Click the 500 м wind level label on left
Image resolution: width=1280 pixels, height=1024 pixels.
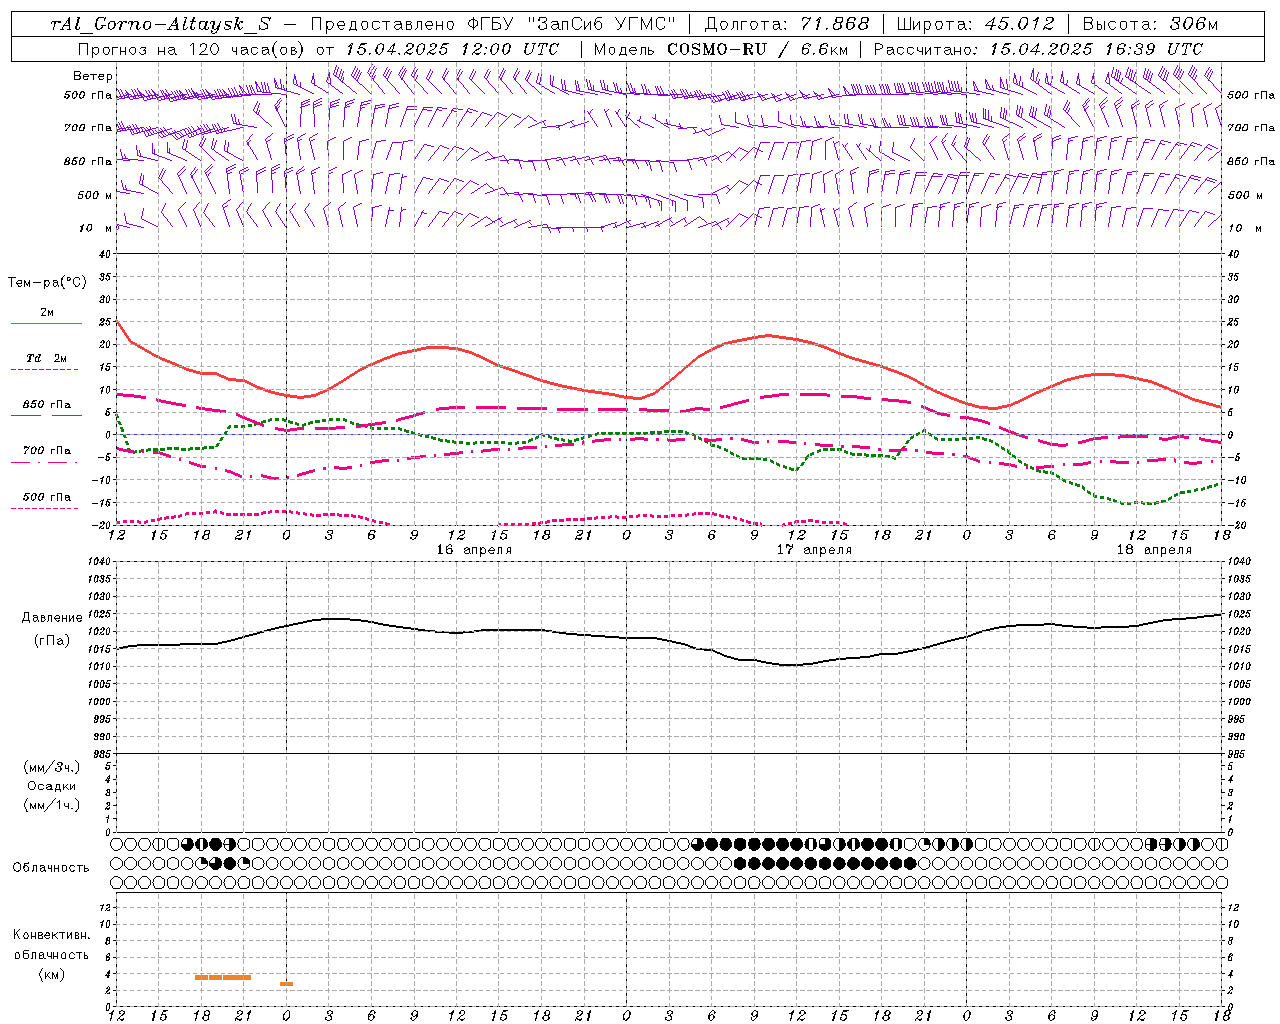pyautogui.click(x=95, y=195)
